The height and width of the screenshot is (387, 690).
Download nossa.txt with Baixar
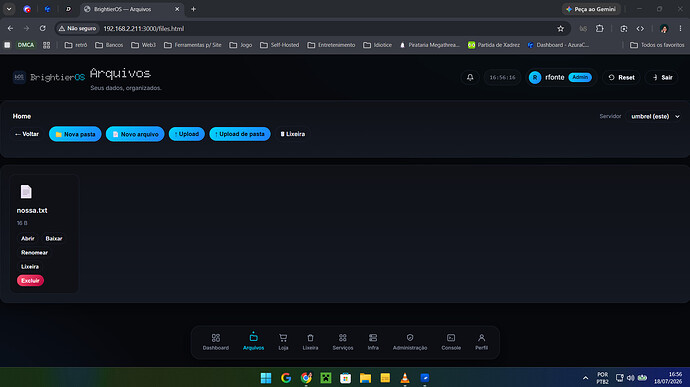[x=54, y=239]
